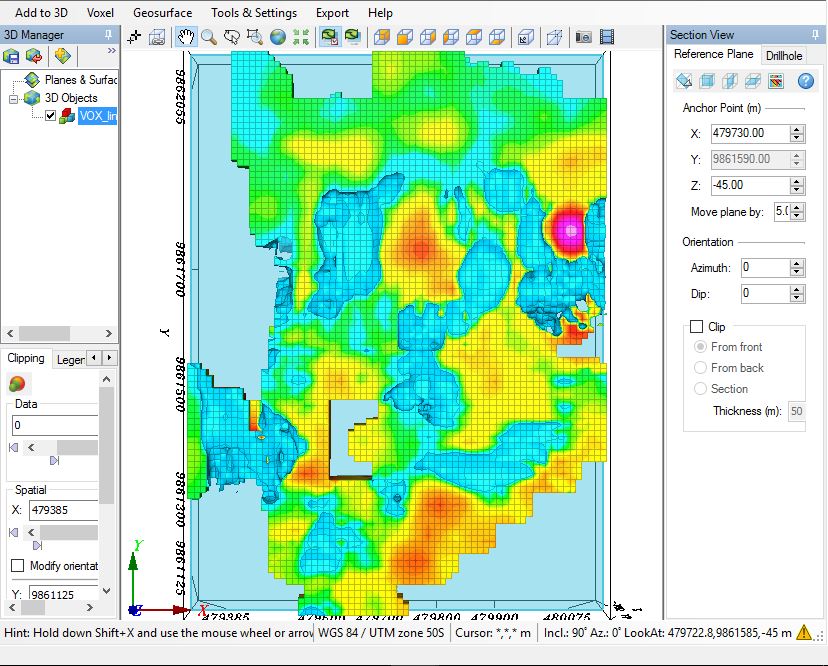Click the 3D Manager toolbar overflow chevron
The image size is (828, 666).
(111, 50)
